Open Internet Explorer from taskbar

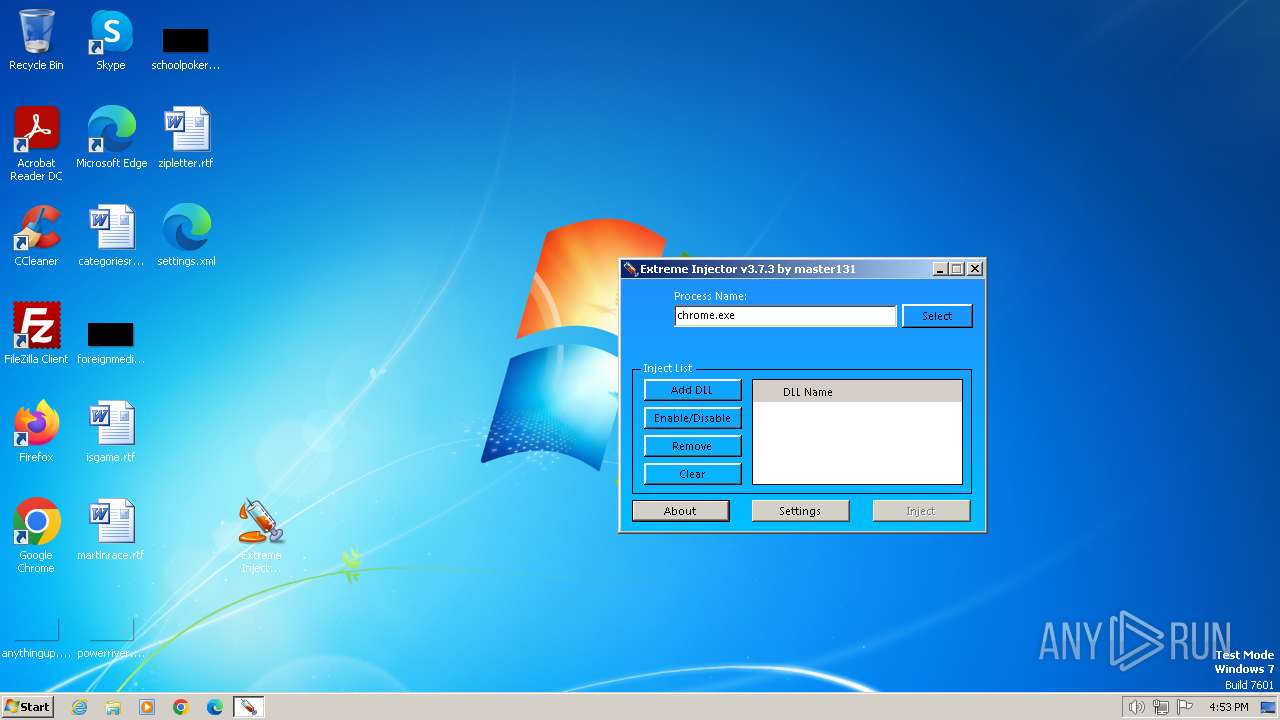79,707
